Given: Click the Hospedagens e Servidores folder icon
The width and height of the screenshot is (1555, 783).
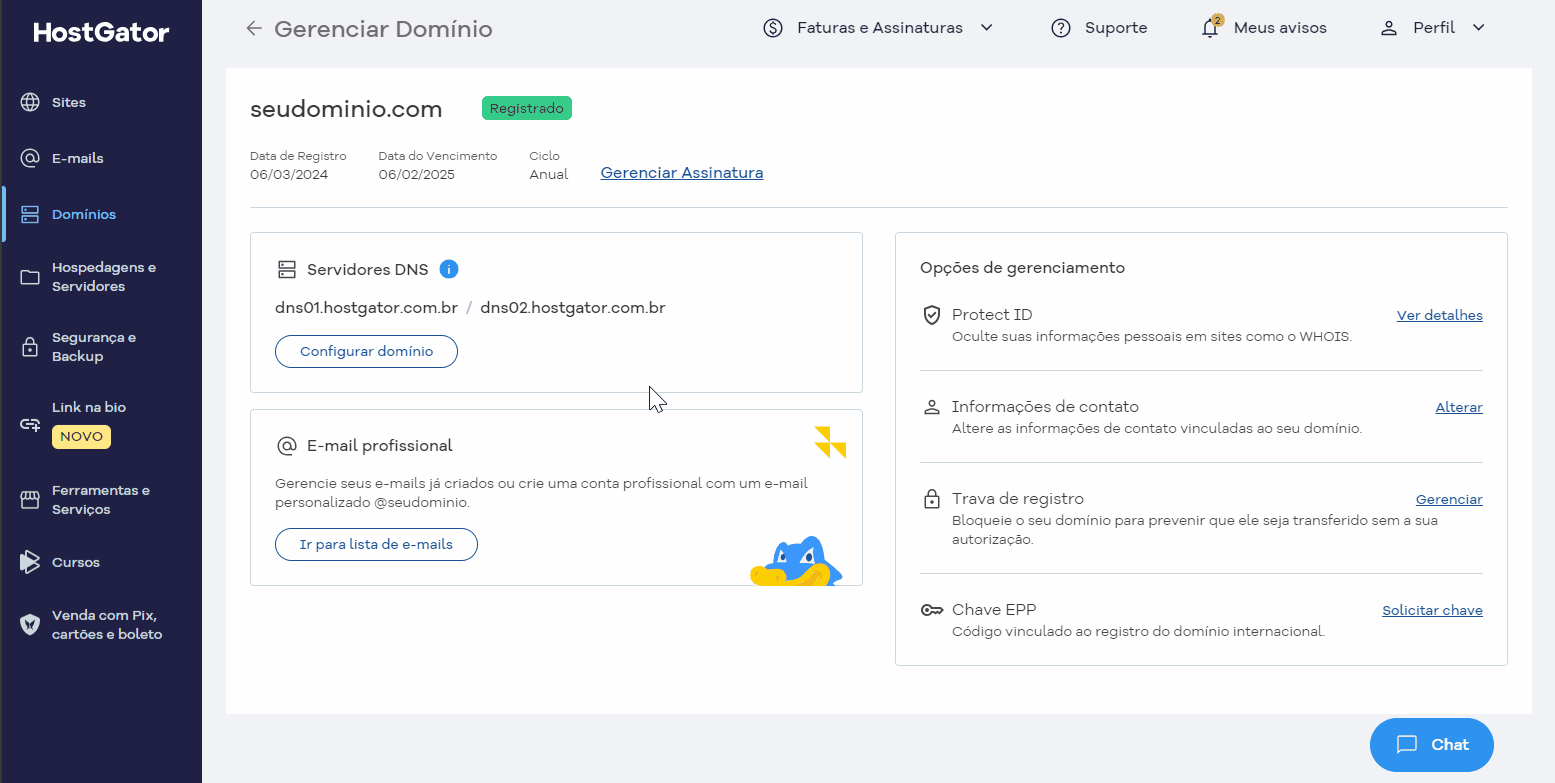Looking at the screenshot, I should click(30, 277).
